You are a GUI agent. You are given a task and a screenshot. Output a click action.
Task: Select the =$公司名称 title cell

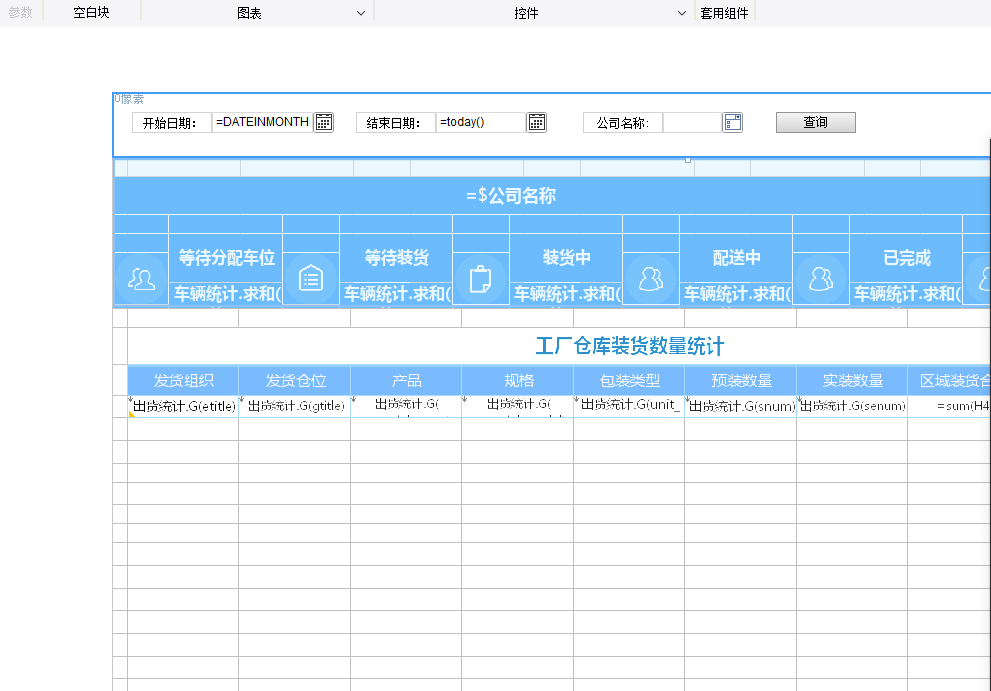(511, 196)
